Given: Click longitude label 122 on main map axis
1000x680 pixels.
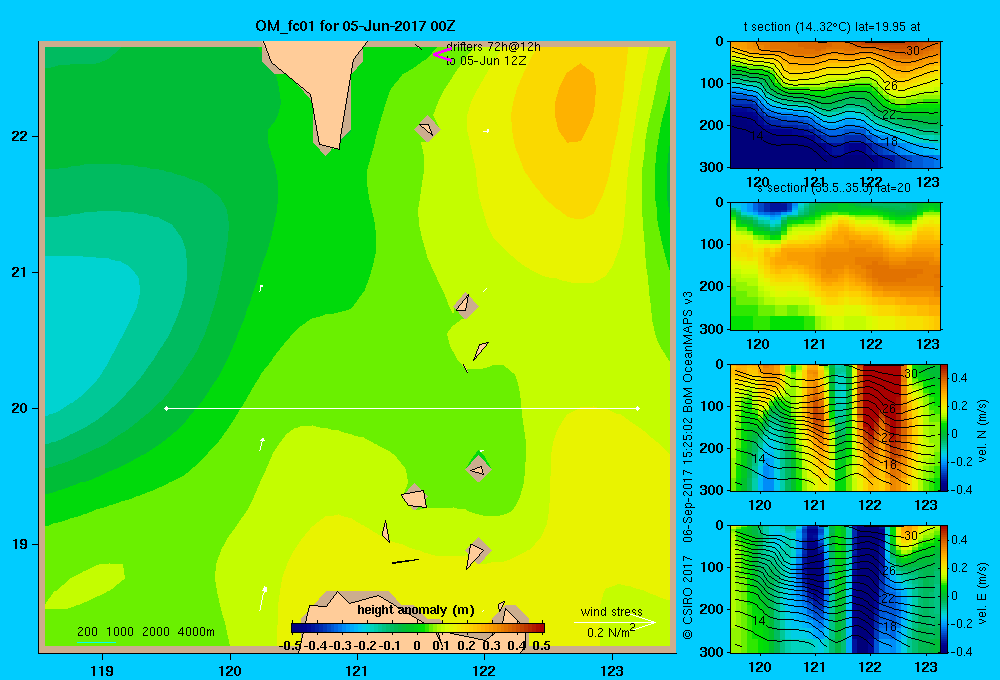Looking at the screenshot, I should [x=484, y=670].
